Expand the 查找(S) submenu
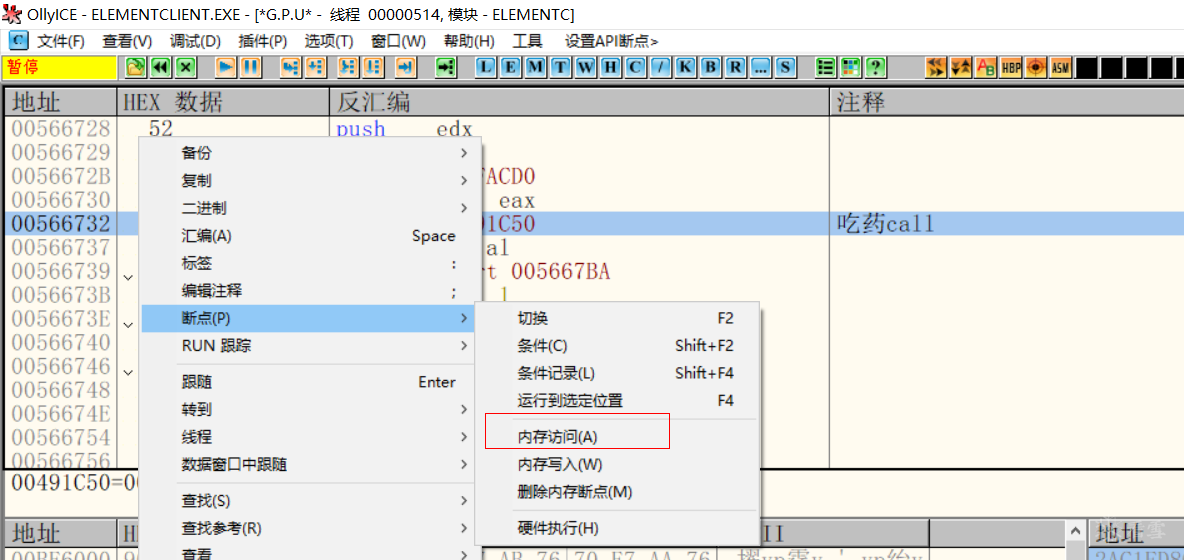Screen dimensions: 1184x560 312,501
